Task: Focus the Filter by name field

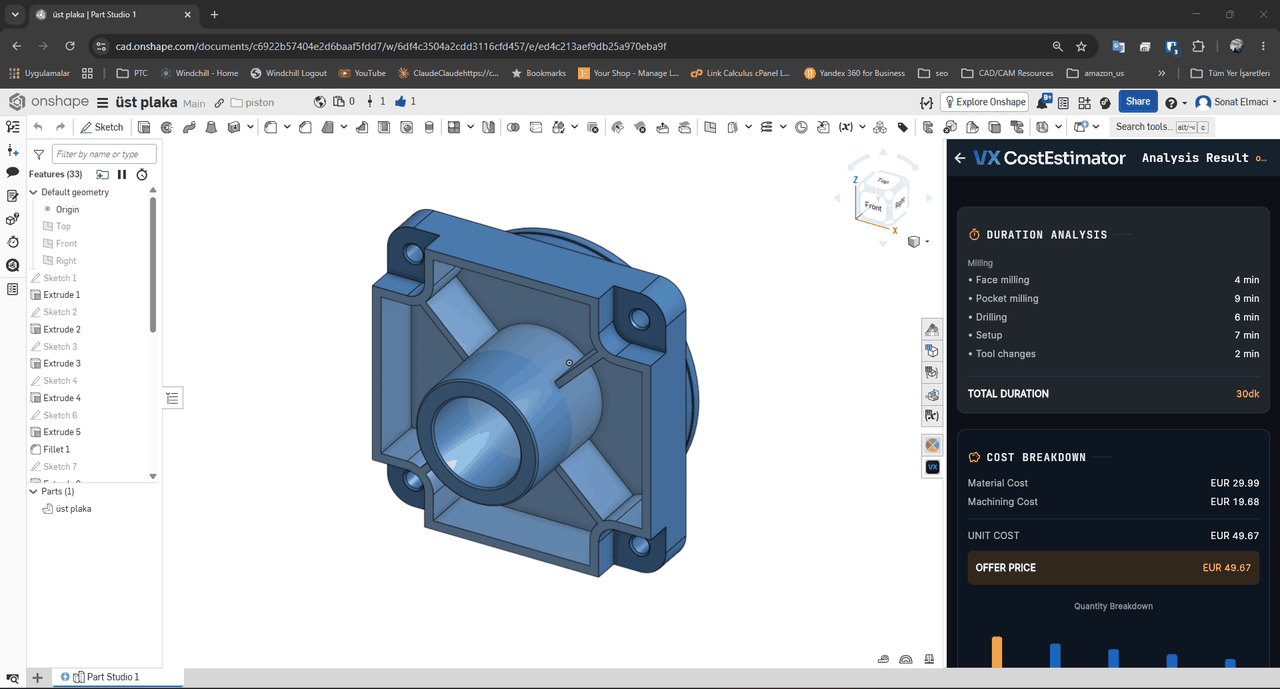Action: coord(104,154)
